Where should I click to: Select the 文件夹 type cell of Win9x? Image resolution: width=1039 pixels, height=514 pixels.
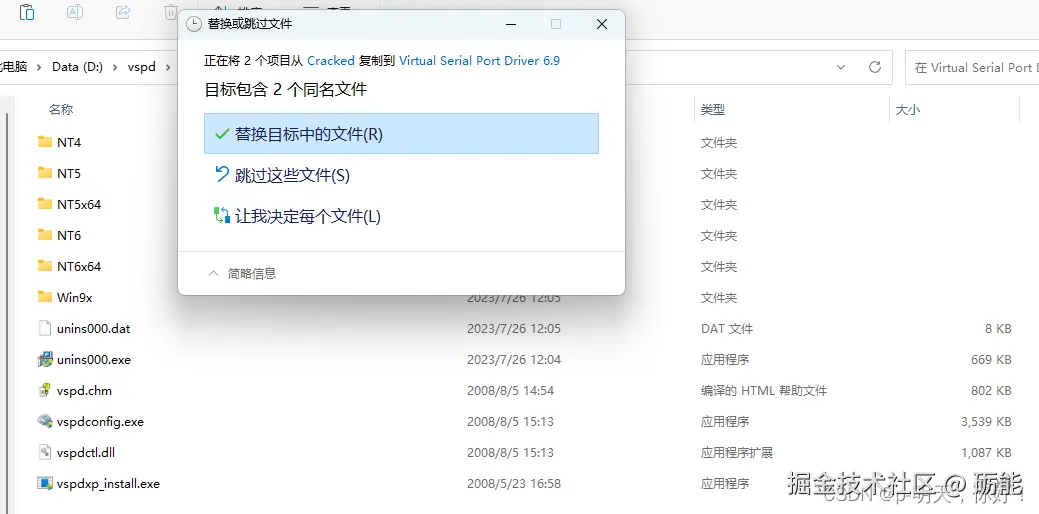click(x=719, y=298)
